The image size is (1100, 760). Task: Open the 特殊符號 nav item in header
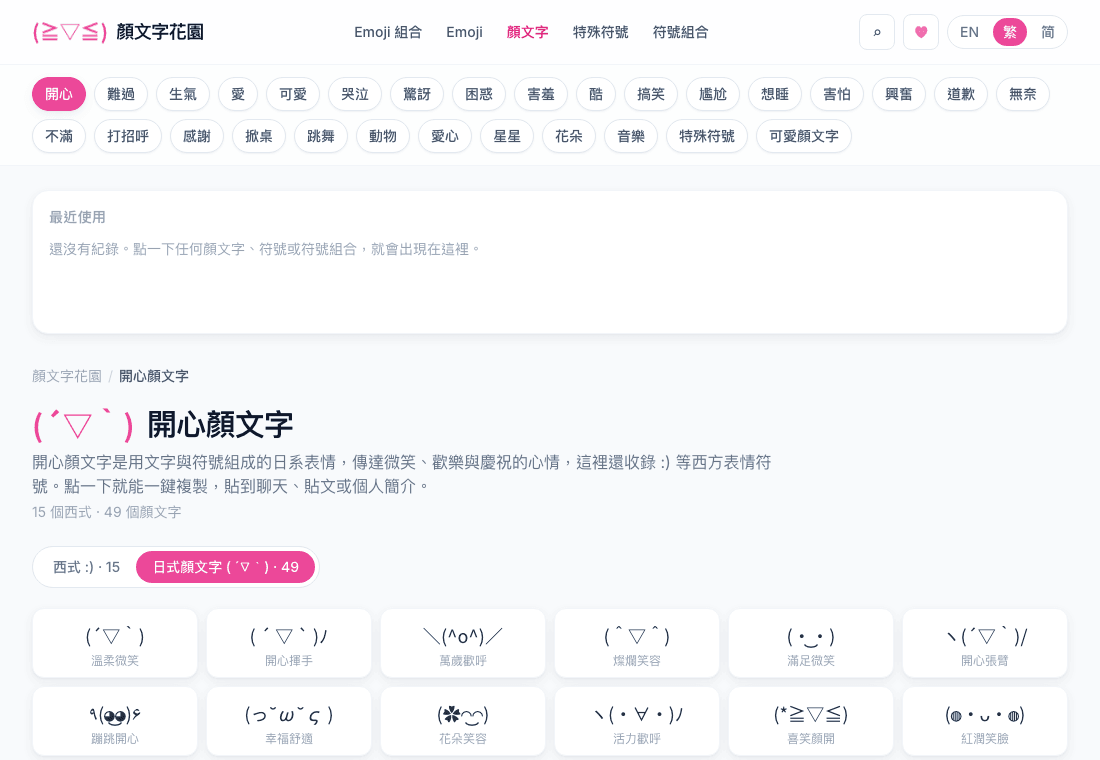click(601, 32)
